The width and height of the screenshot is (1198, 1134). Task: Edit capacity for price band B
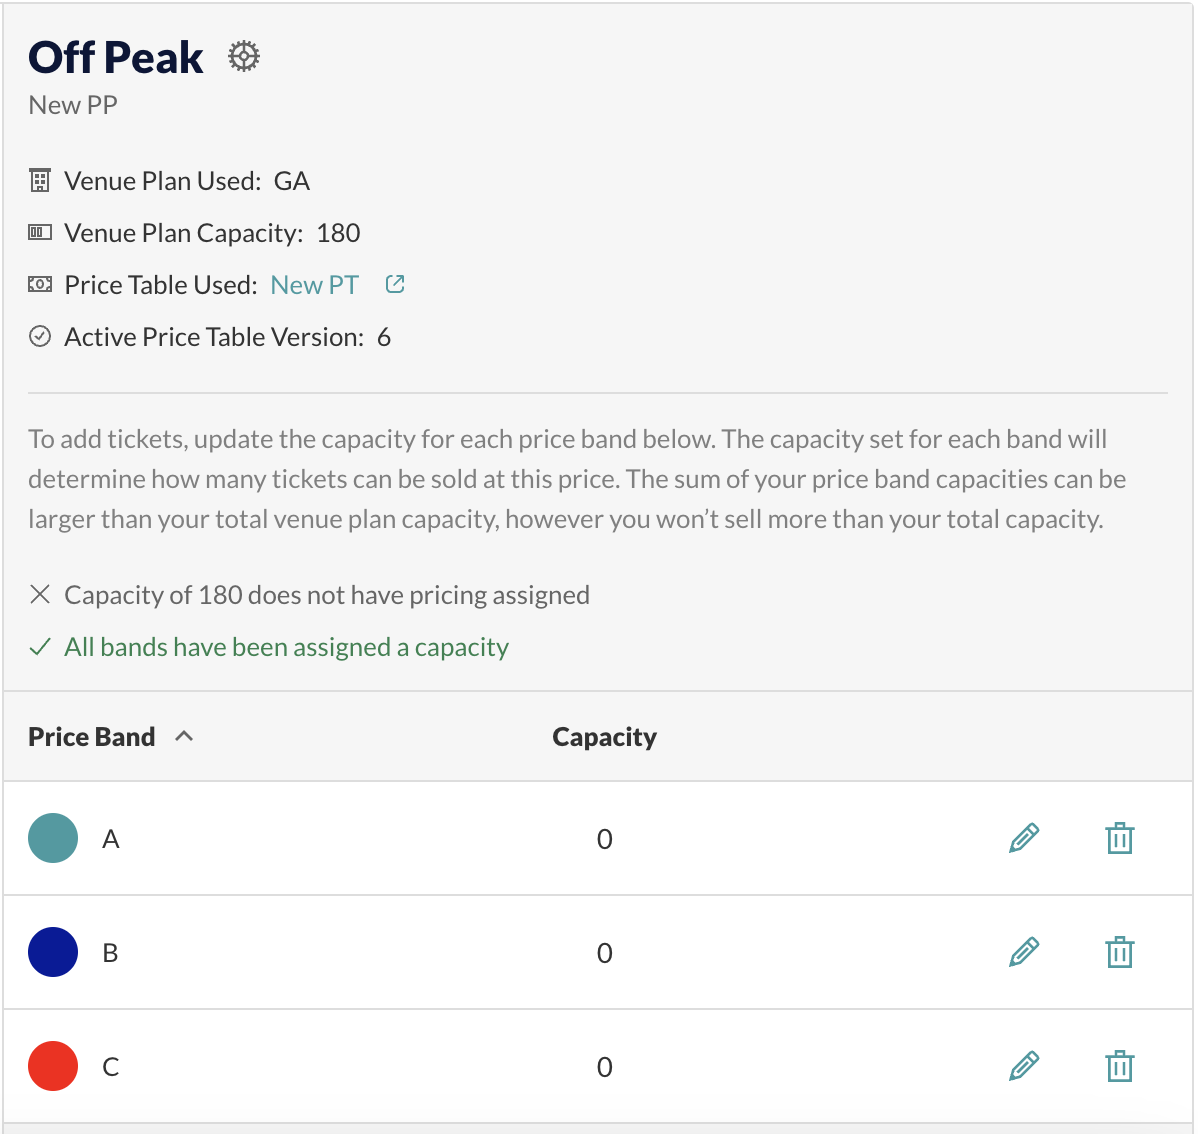[x=1024, y=952]
